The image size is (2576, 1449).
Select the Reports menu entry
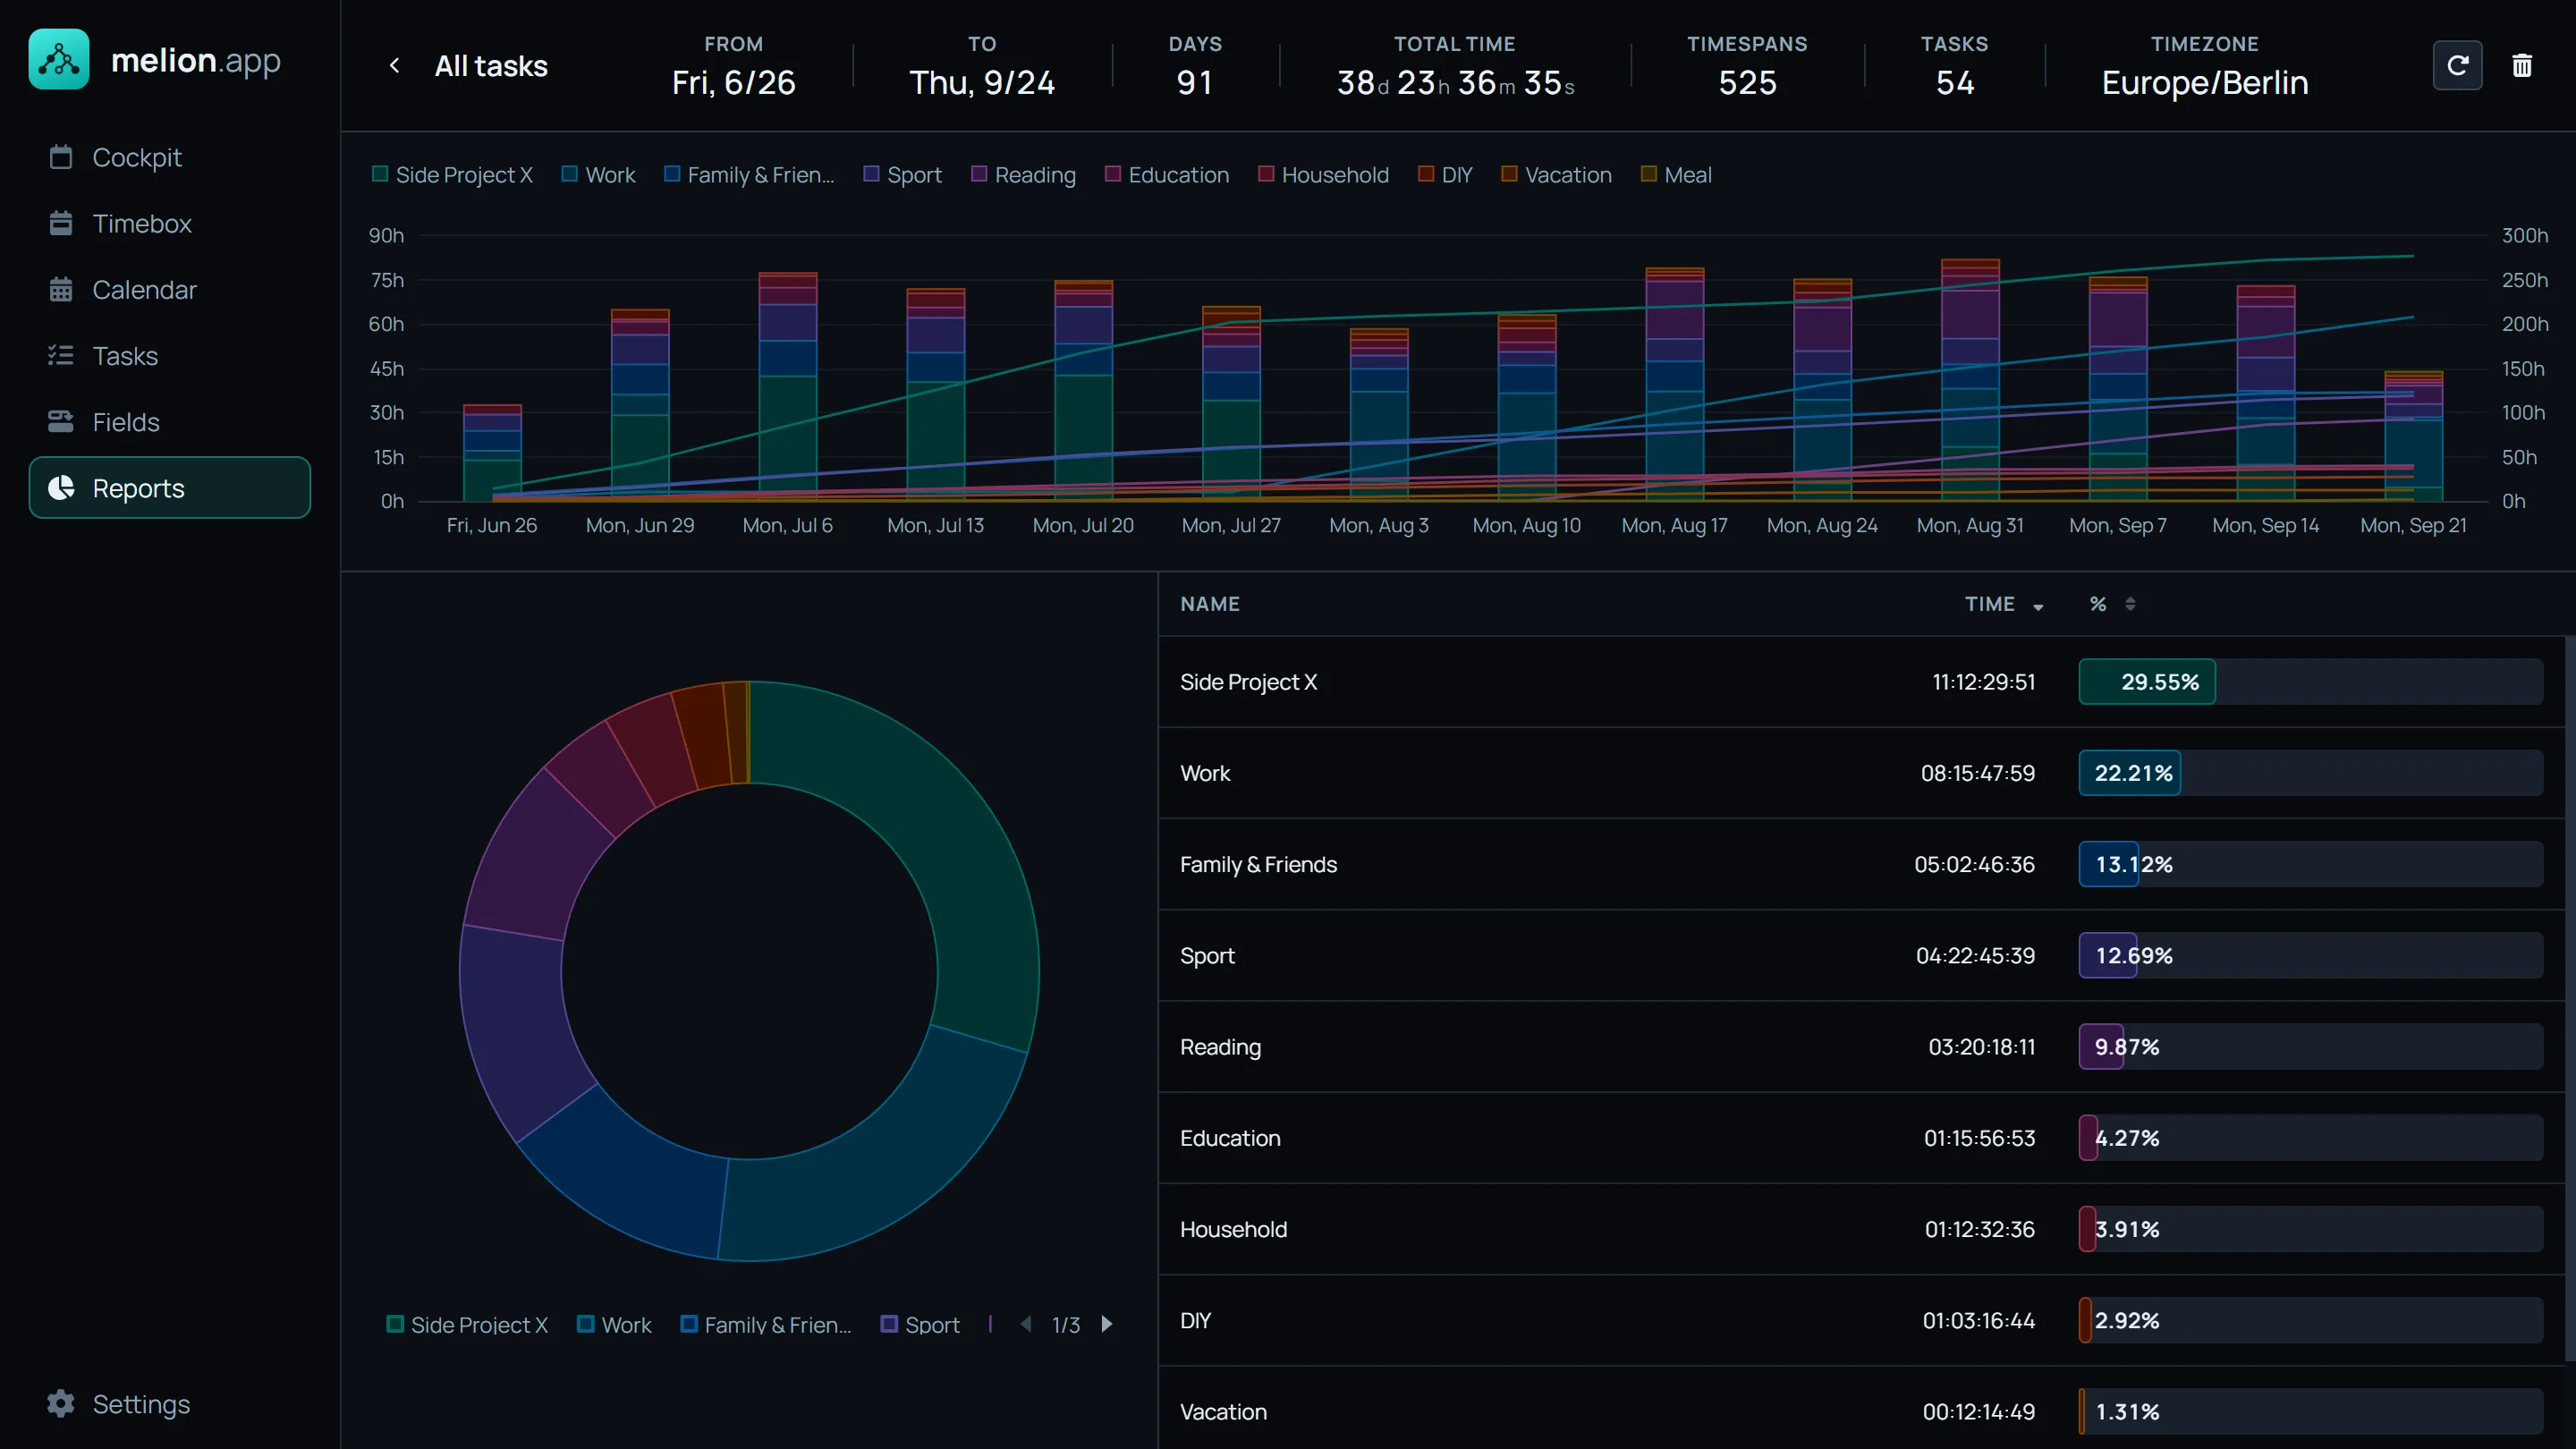(170, 487)
